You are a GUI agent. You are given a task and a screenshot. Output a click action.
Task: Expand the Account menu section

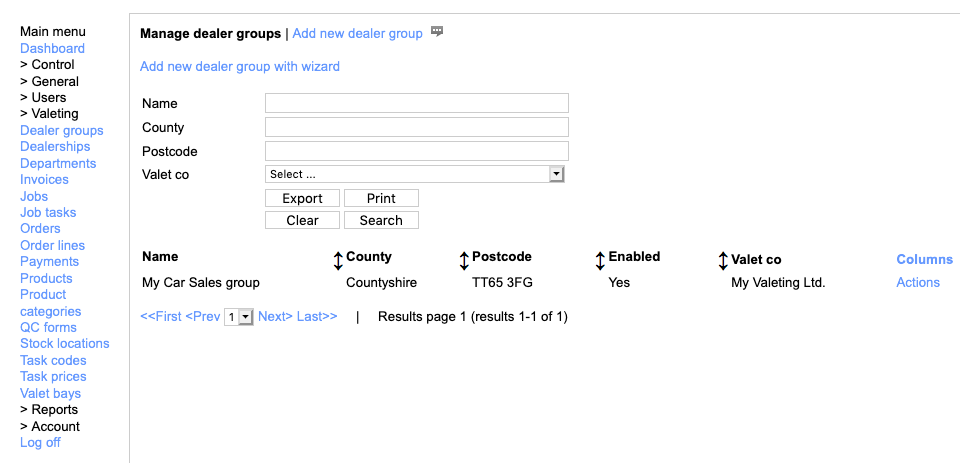click(x=50, y=426)
